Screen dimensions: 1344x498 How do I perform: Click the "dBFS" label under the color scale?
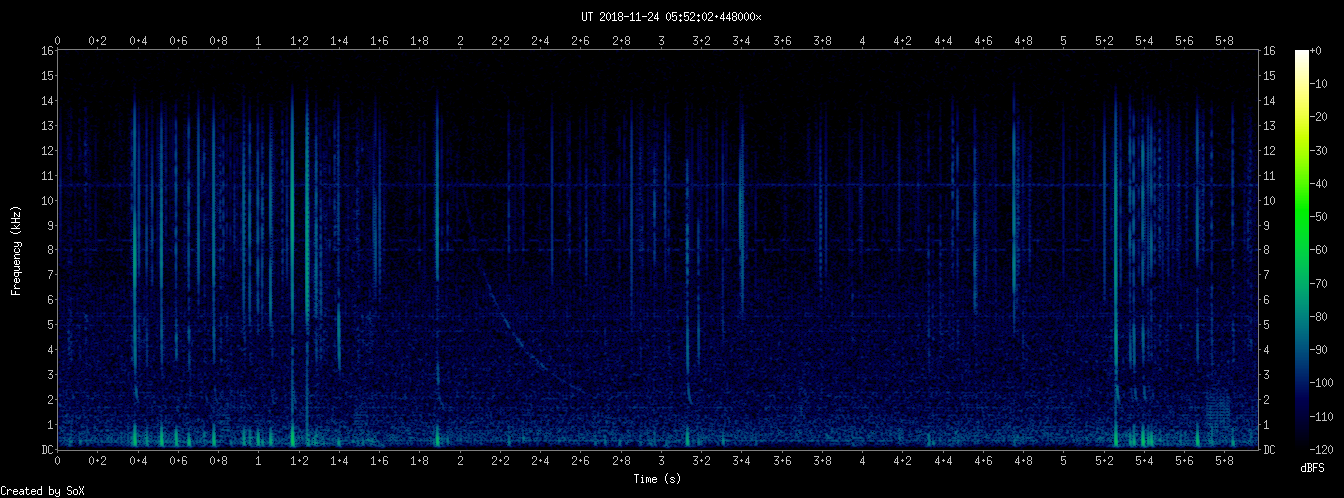[x=1312, y=468]
